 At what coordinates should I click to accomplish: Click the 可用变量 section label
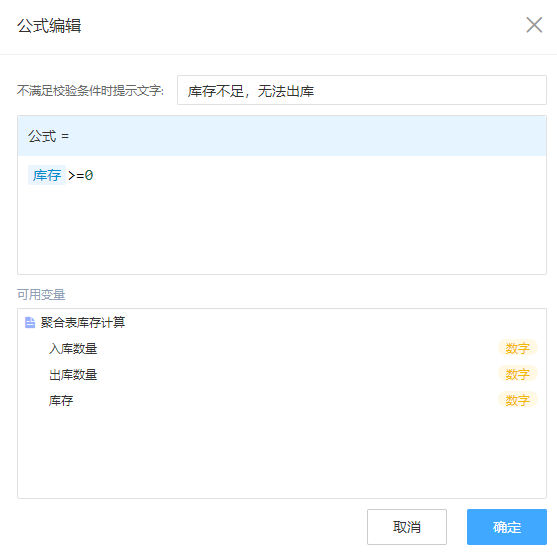pyautogui.click(x=41, y=294)
